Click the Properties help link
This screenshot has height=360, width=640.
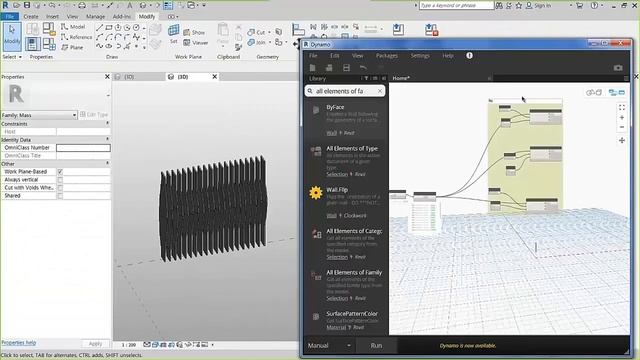(19, 343)
